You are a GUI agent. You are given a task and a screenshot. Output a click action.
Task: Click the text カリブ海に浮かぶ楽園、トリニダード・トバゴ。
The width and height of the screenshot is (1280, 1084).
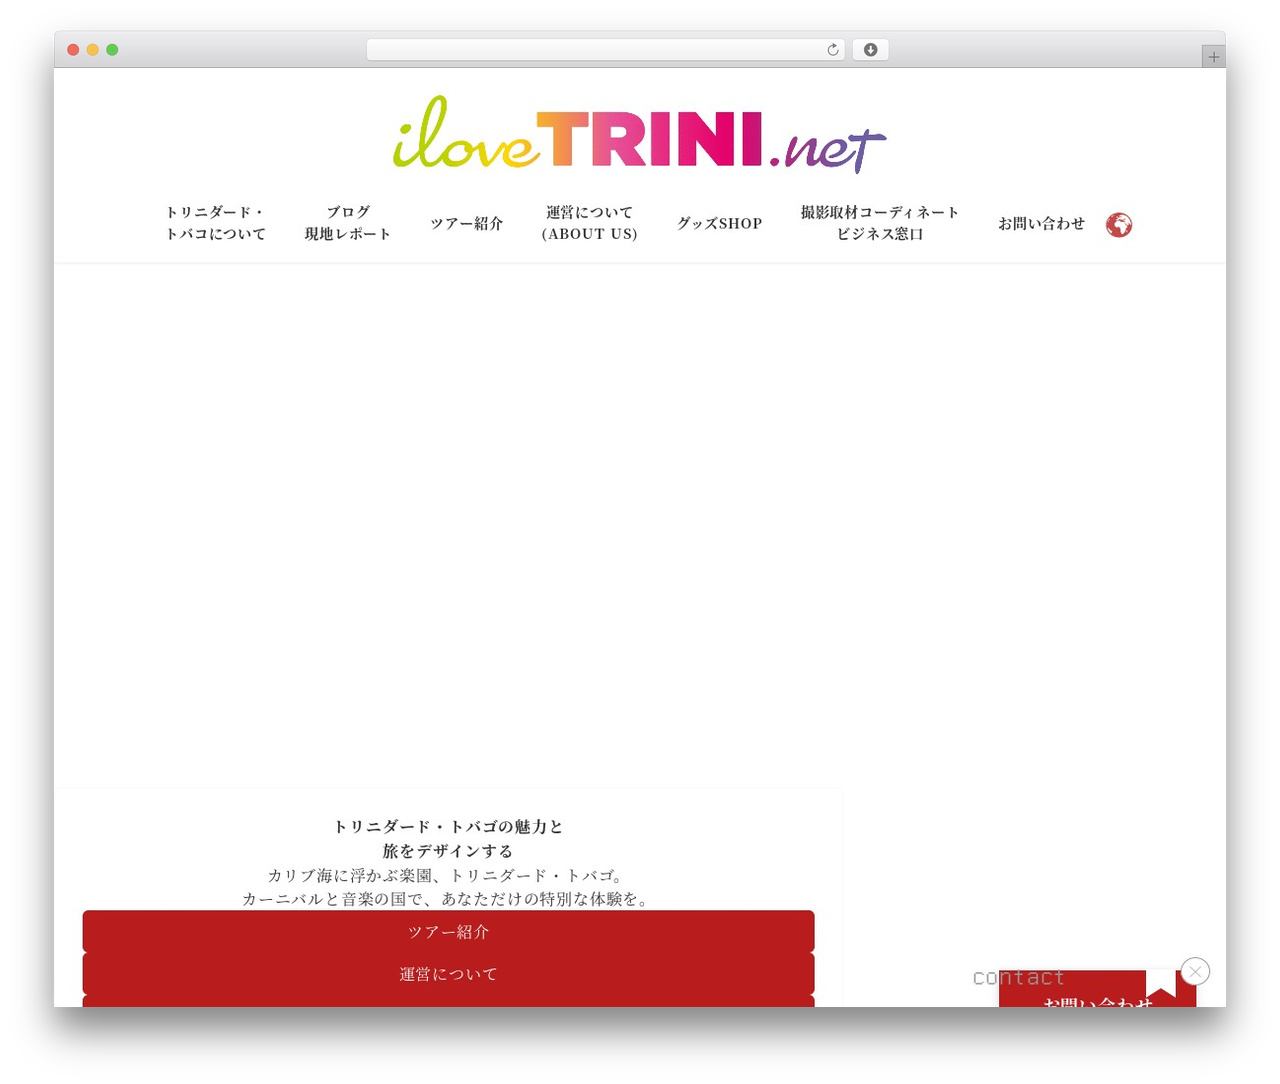[448, 875]
